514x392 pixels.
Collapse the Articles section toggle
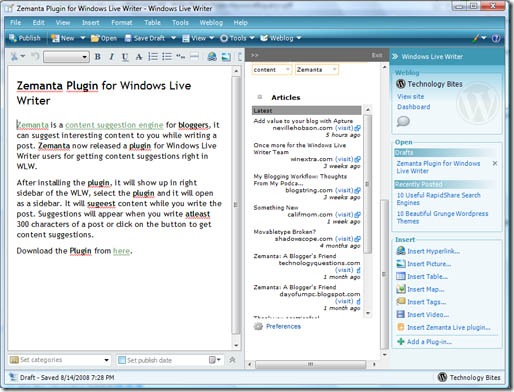click(260, 97)
